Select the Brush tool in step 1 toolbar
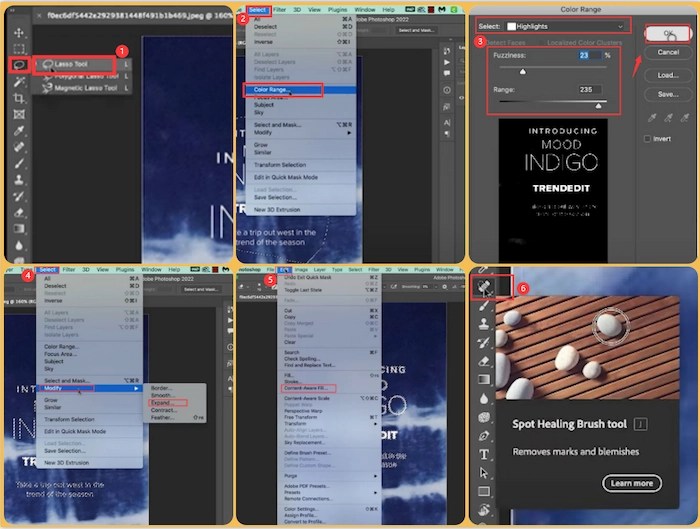Screen dimensions: 700x529 pos(19,163)
